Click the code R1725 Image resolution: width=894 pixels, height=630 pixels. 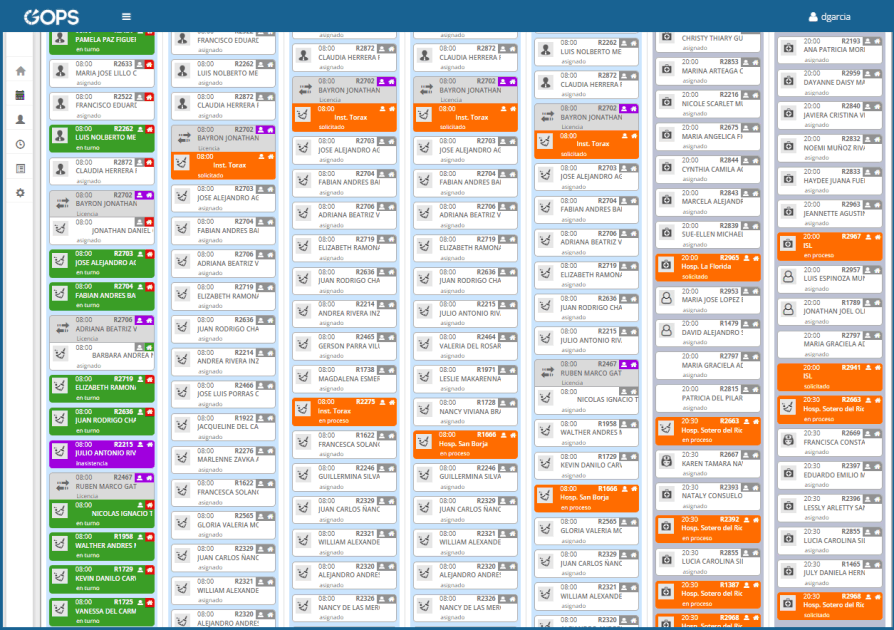(x=123, y=602)
